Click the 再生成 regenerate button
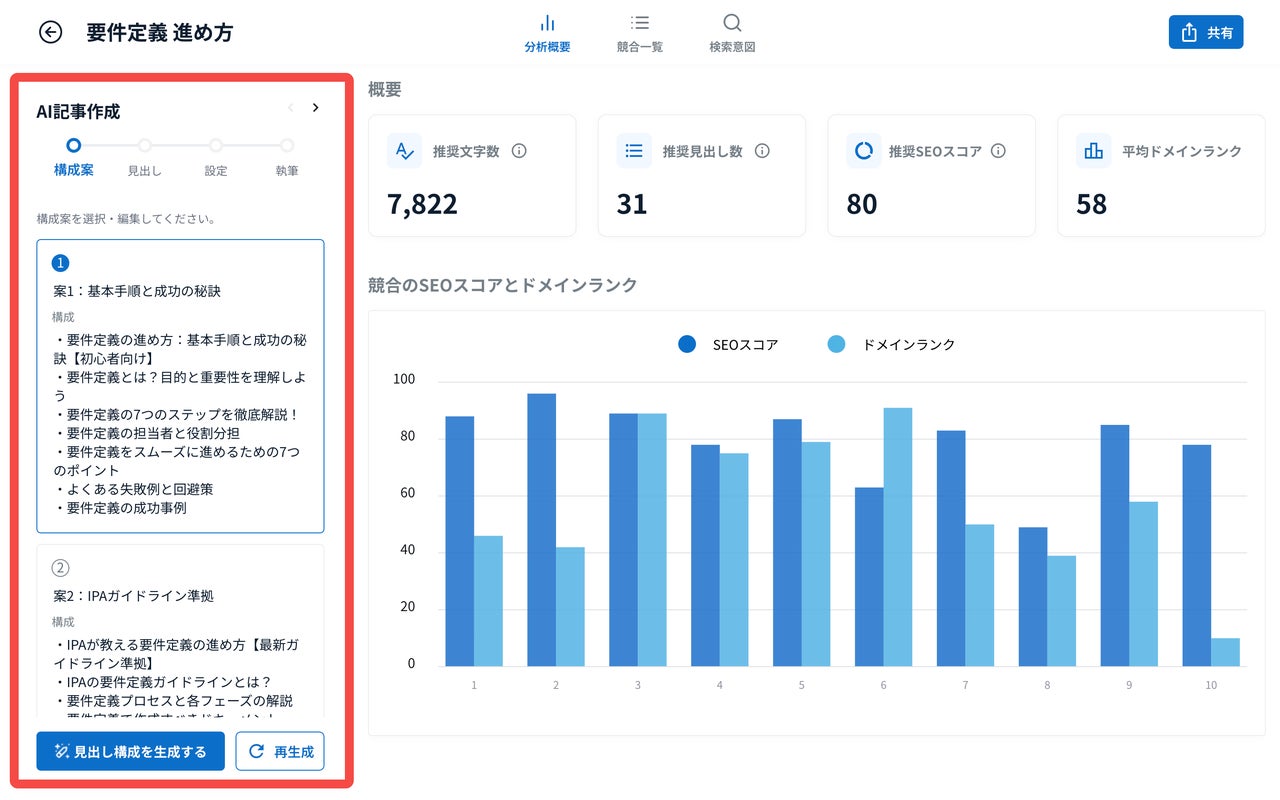Viewport: 1280px width, 800px height. 280,752
